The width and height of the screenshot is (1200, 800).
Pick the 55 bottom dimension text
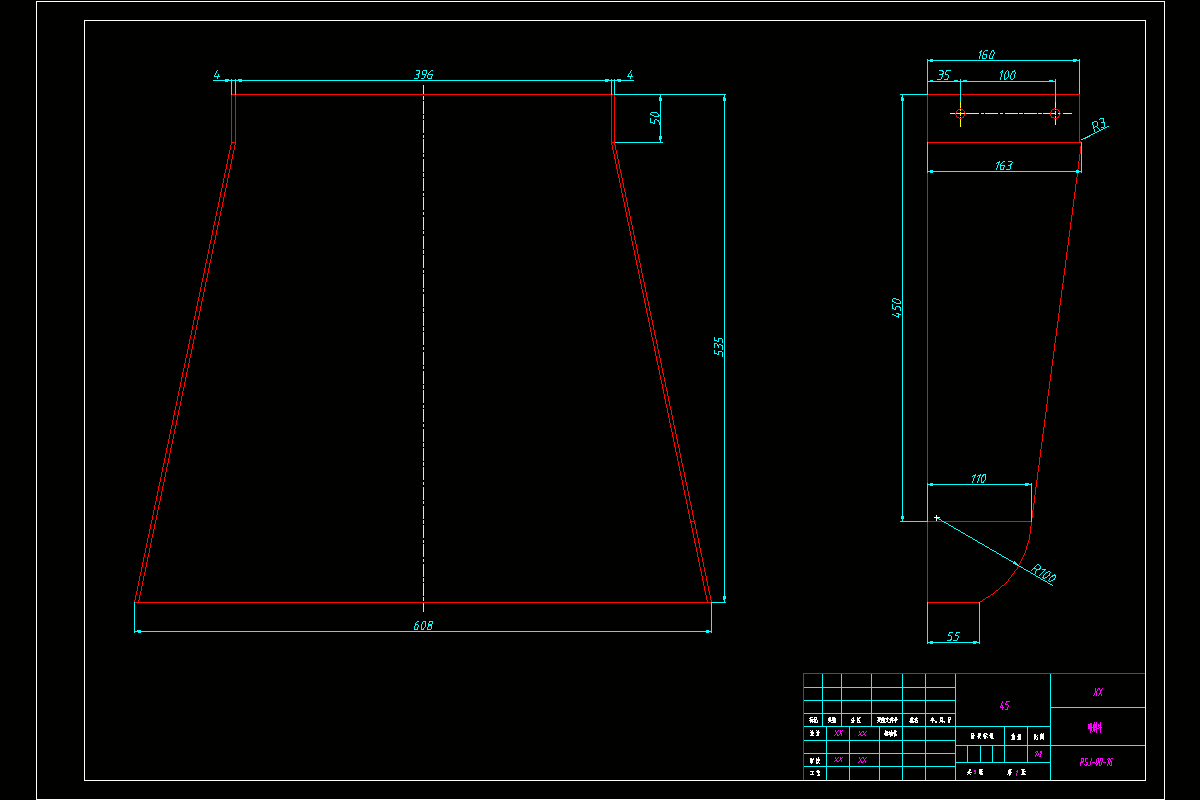point(952,636)
